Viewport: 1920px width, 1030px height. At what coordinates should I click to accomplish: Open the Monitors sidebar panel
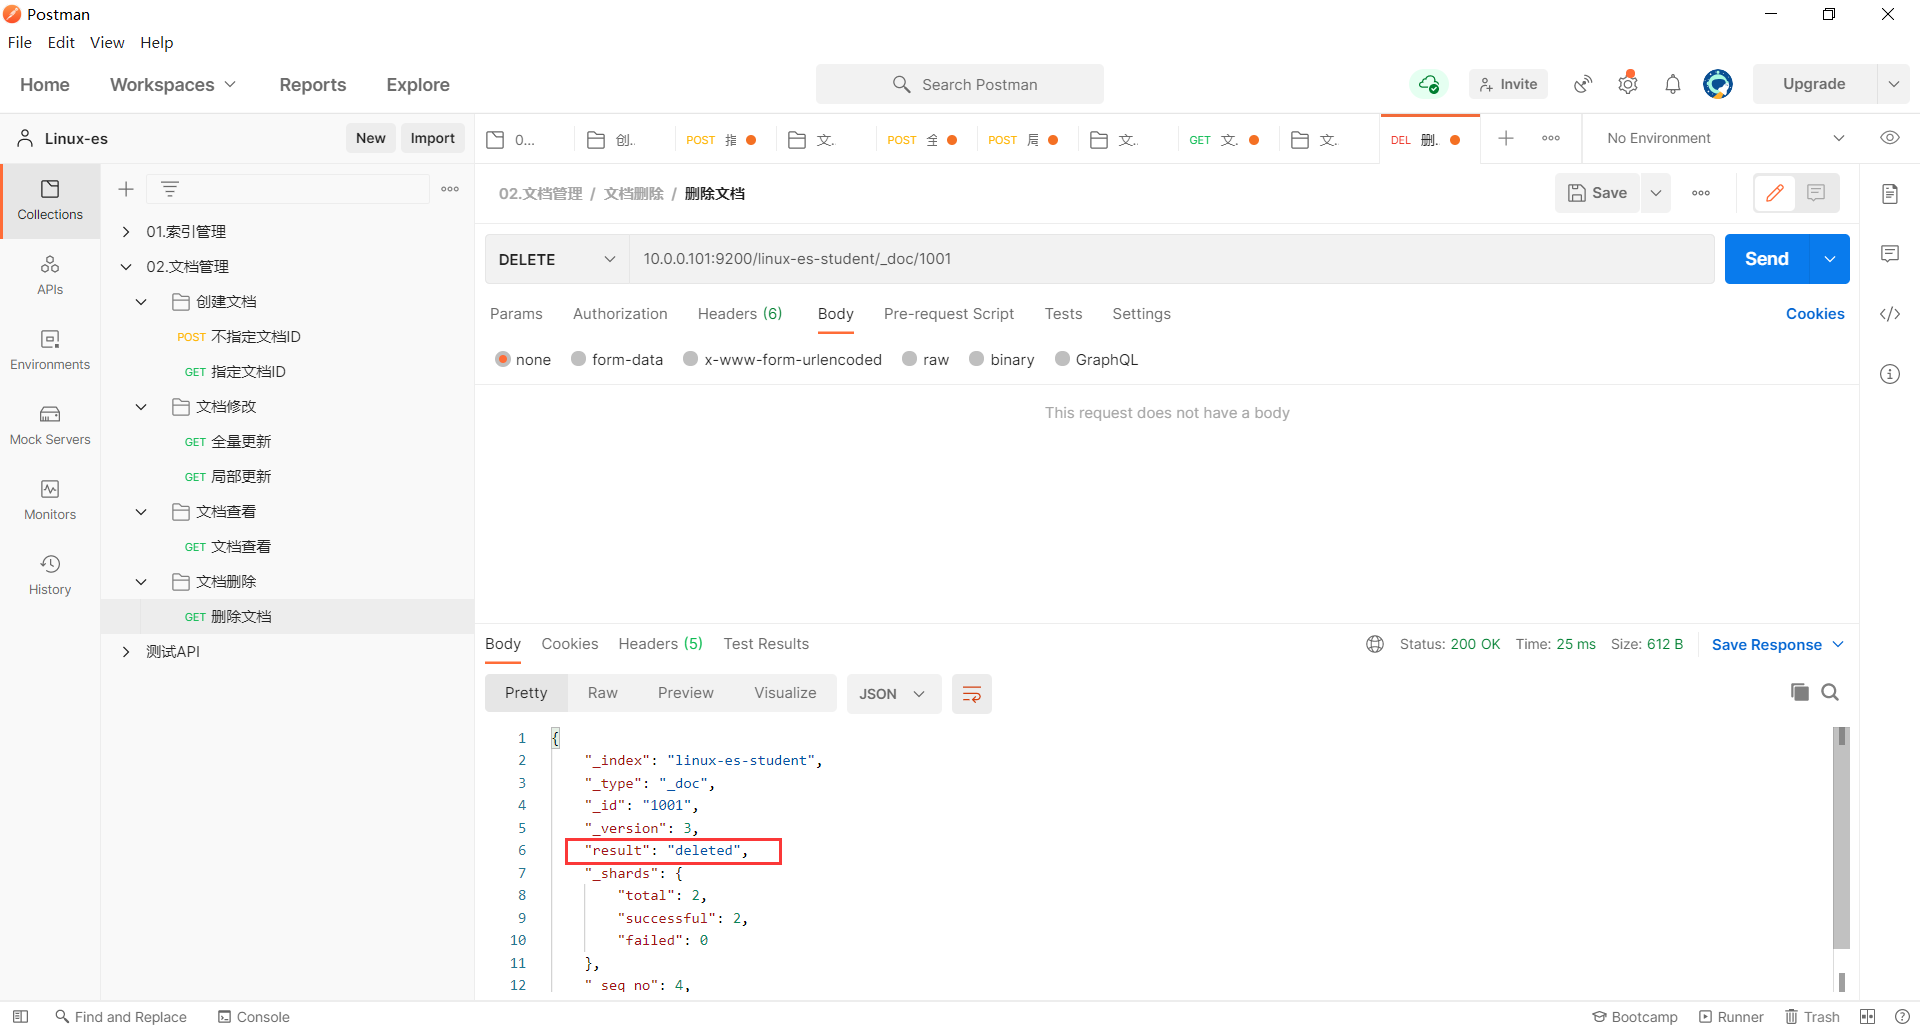[x=50, y=500]
